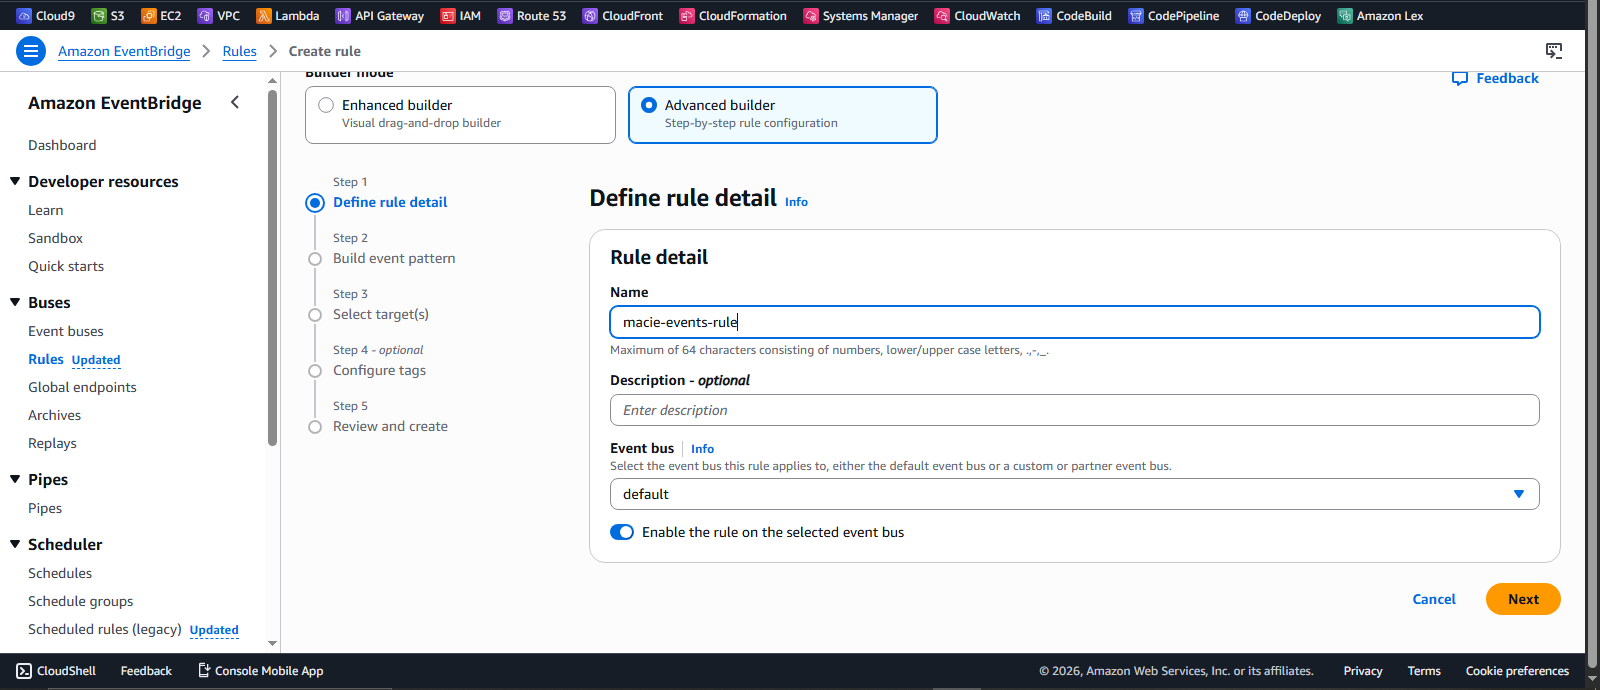Open the Rules item in the sidebar

pyautogui.click(x=46, y=359)
